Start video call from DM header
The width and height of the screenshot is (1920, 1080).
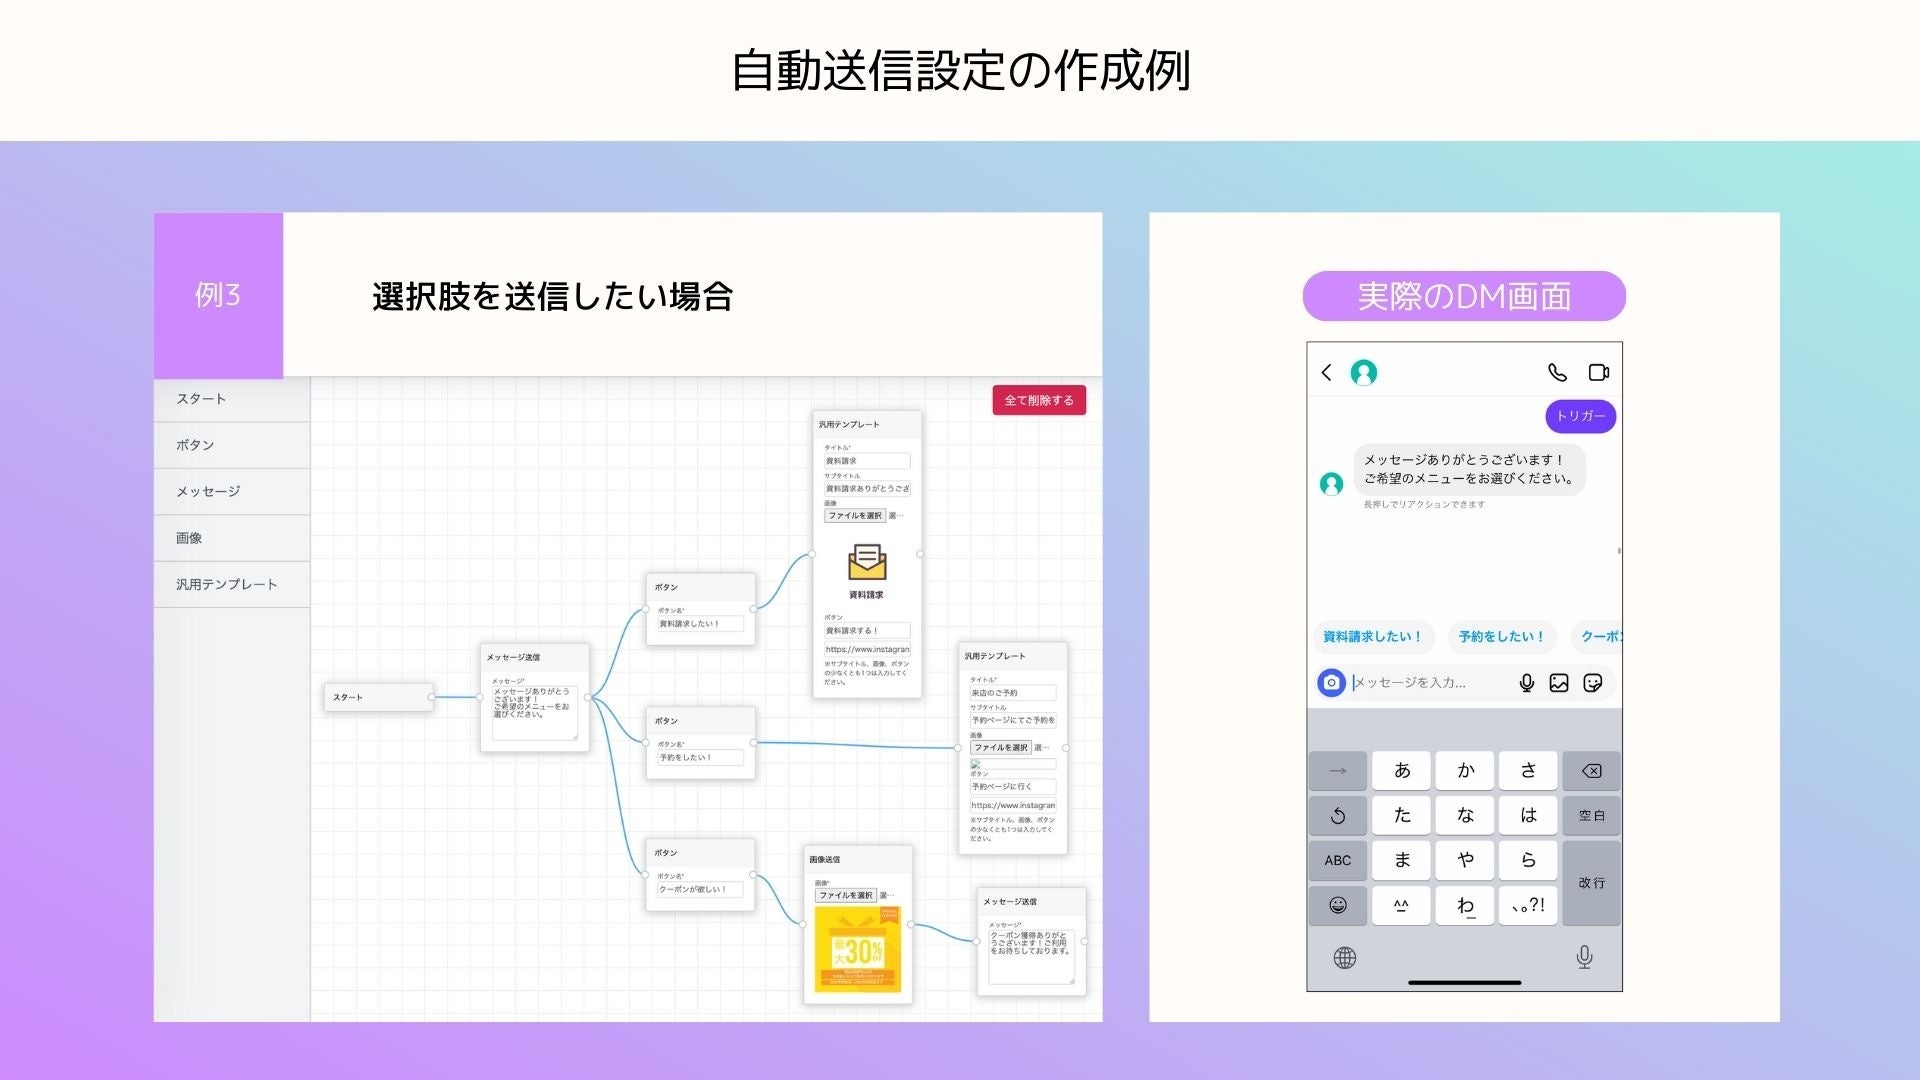click(x=1598, y=372)
